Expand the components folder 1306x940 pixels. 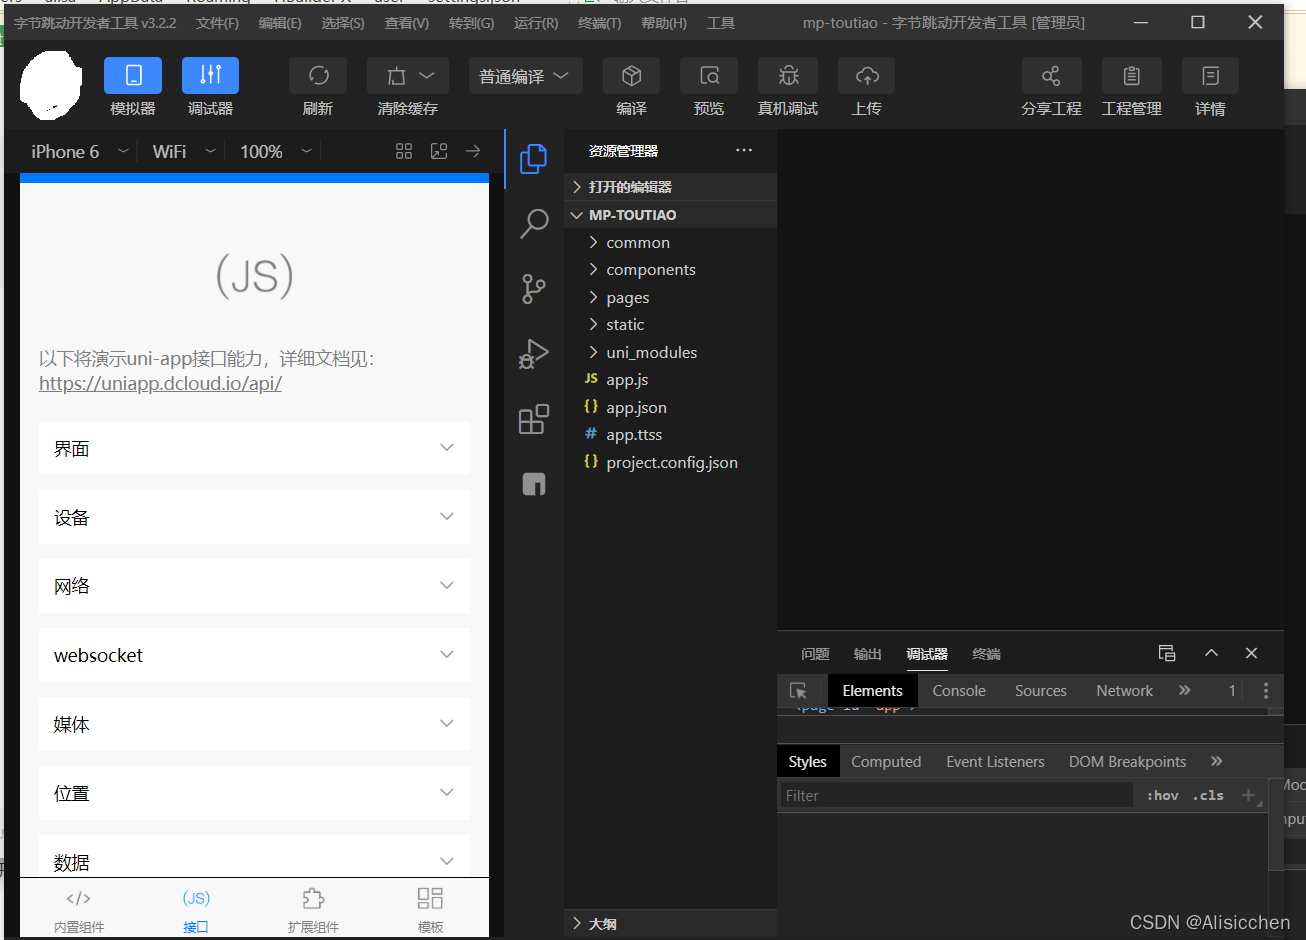[670, 270]
